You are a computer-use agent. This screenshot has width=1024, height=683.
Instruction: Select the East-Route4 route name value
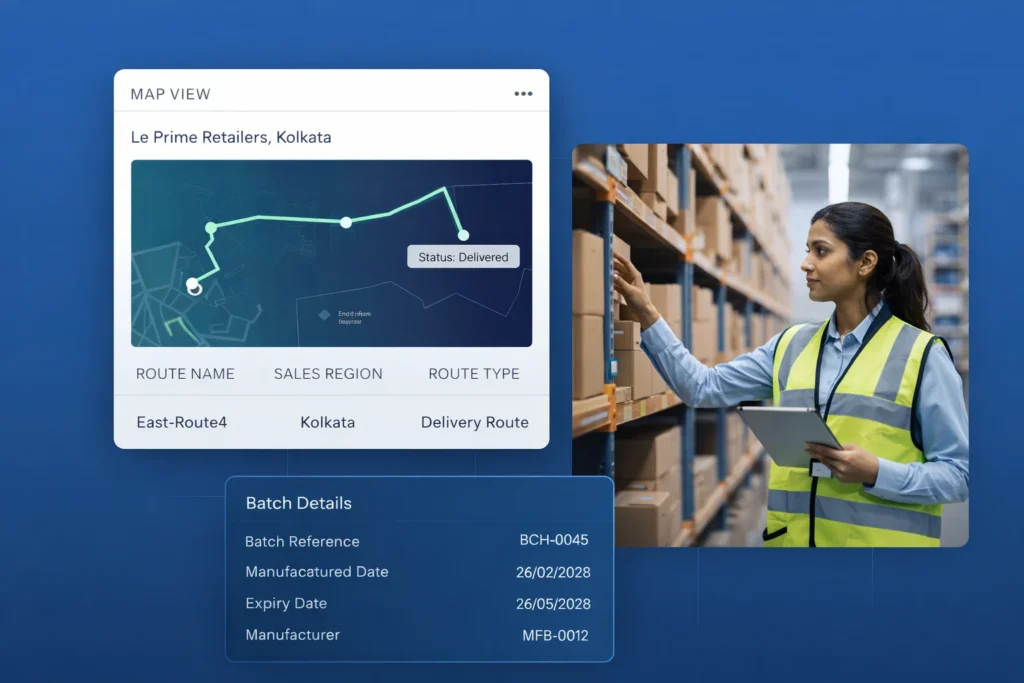(181, 422)
